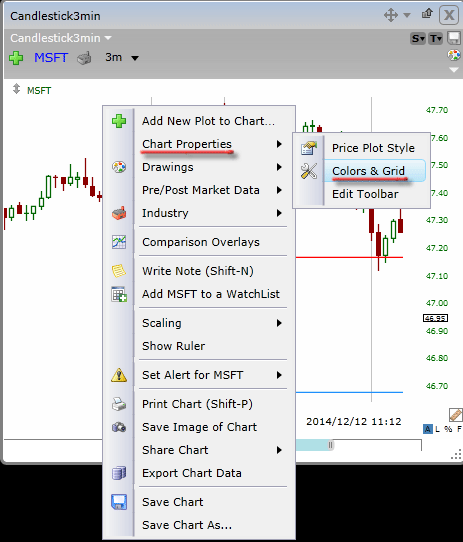Image resolution: width=463 pixels, height=542 pixels.
Task: Click the green plus icon in the context menu
Action: point(119,121)
